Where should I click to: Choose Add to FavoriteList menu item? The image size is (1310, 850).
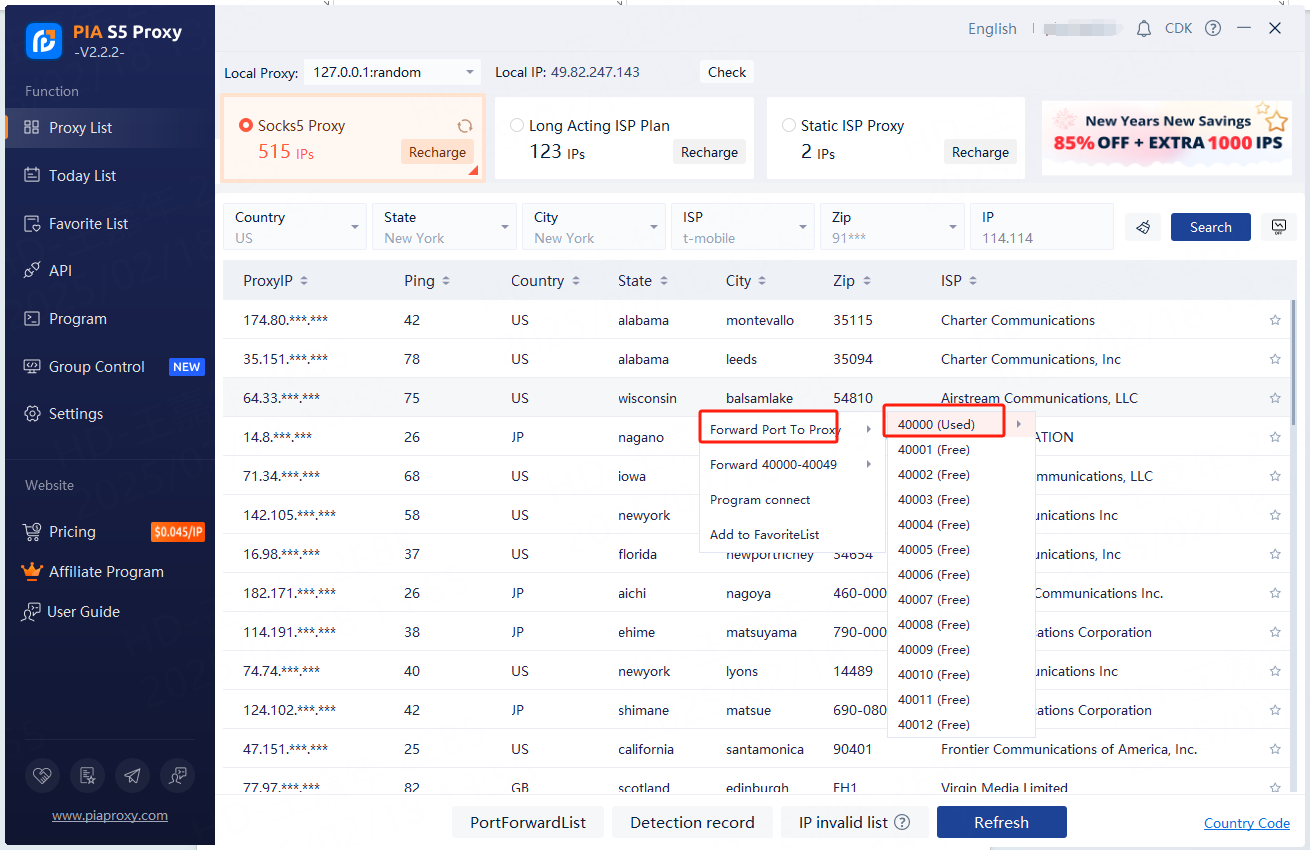click(790, 534)
